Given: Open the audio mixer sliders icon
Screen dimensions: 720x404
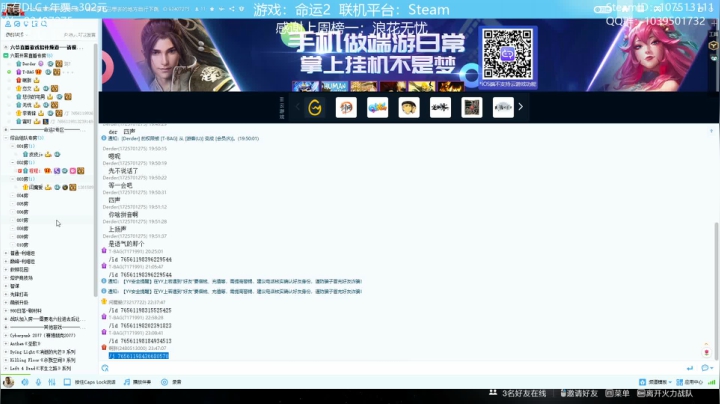Looking at the screenshot, I should (x=52, y=382).
